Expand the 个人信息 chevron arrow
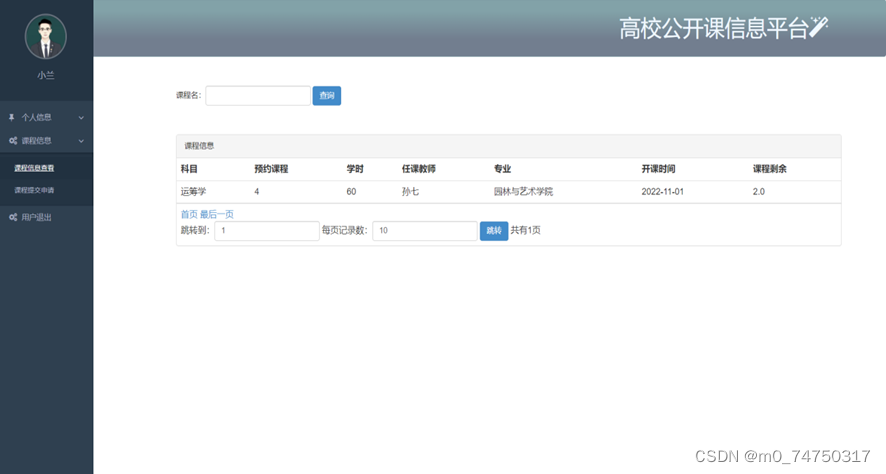The height and width of the screenshot is (474, 886). (81, 118)
